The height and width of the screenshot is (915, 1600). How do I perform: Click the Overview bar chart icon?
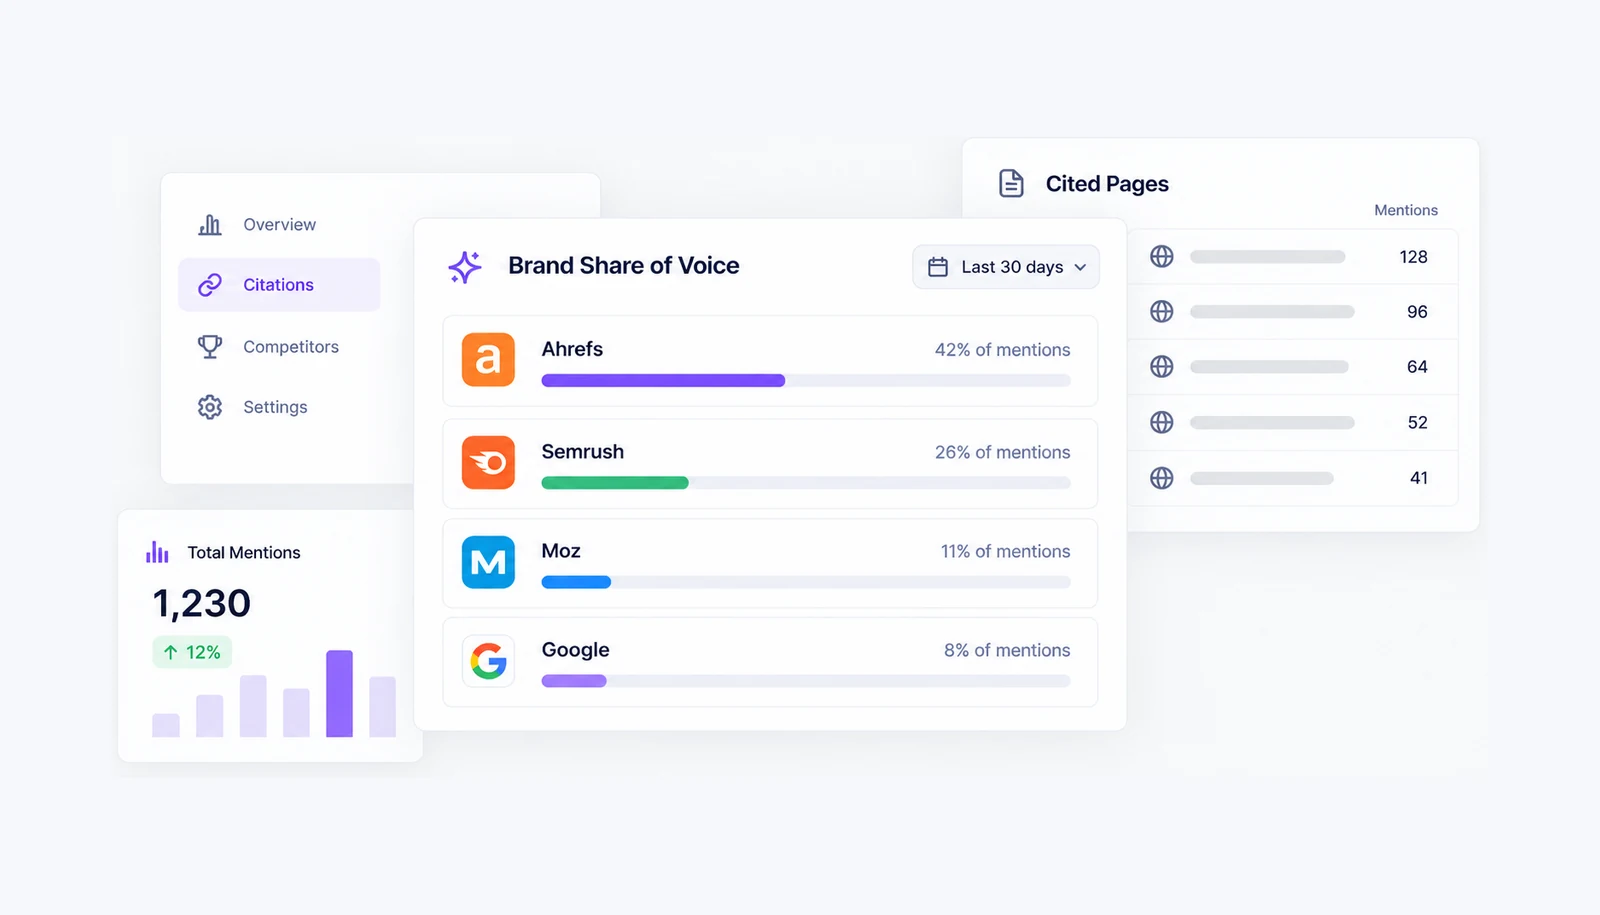click(210, 225)
